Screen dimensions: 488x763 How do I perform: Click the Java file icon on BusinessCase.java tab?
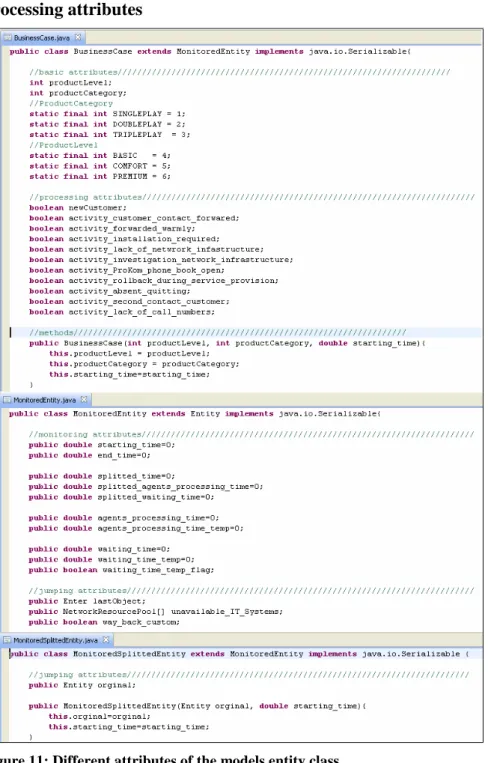click(8, 37)
